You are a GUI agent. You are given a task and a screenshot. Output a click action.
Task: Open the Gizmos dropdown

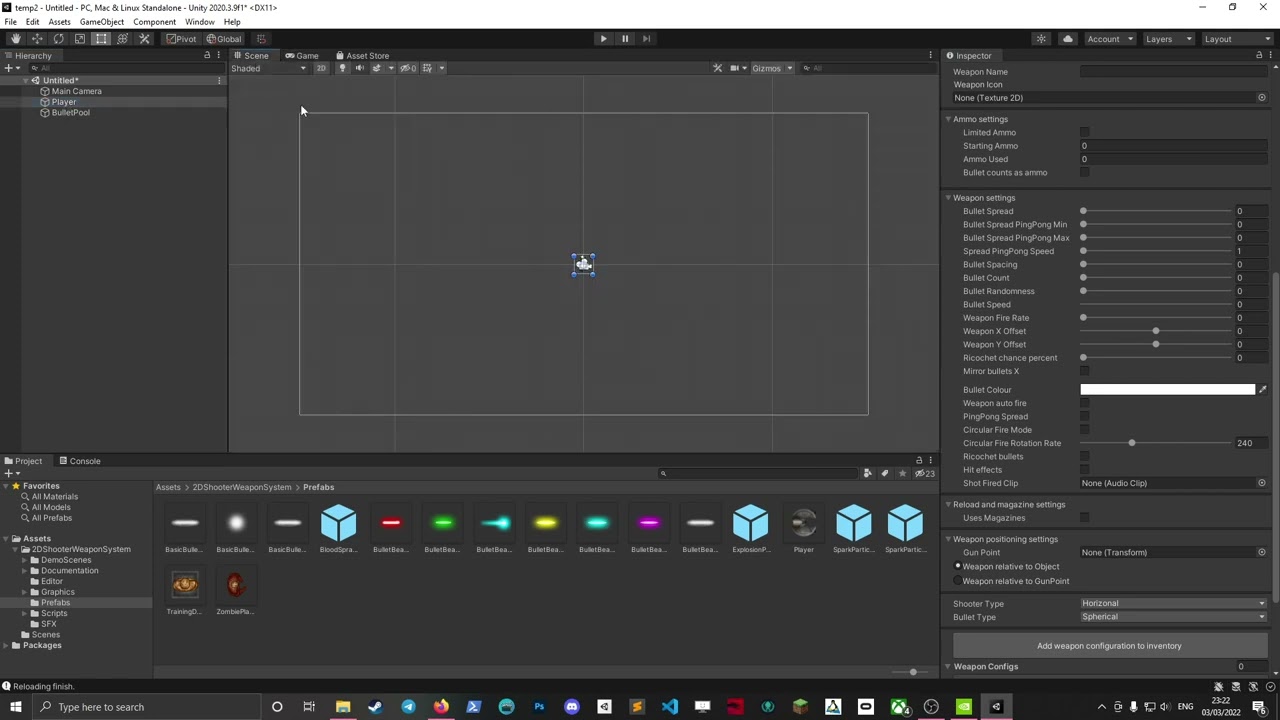coord(772,68)
